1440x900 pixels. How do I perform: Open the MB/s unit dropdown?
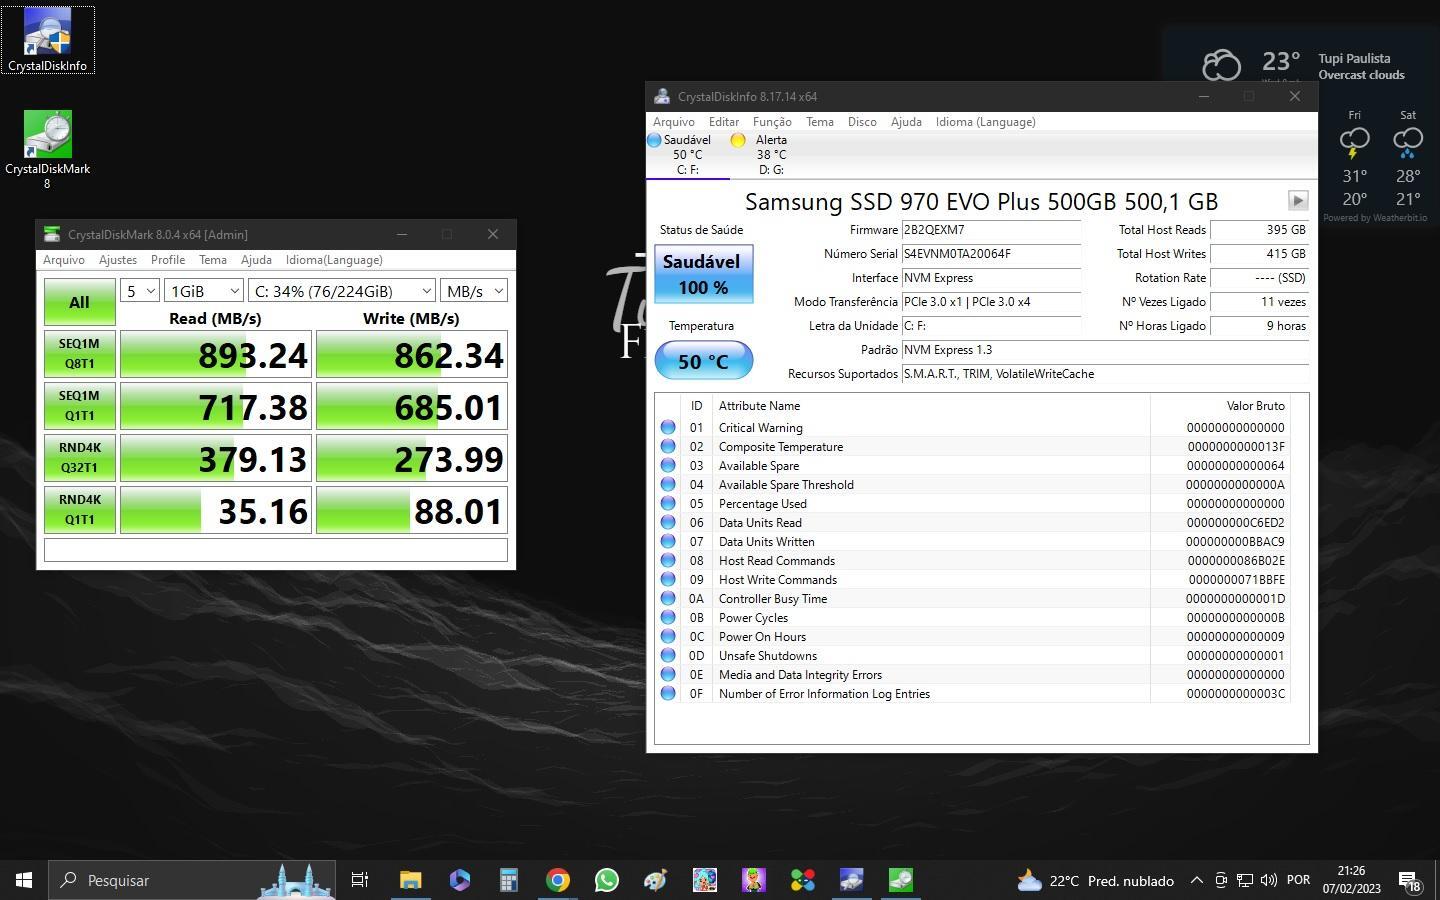(474, 291)
